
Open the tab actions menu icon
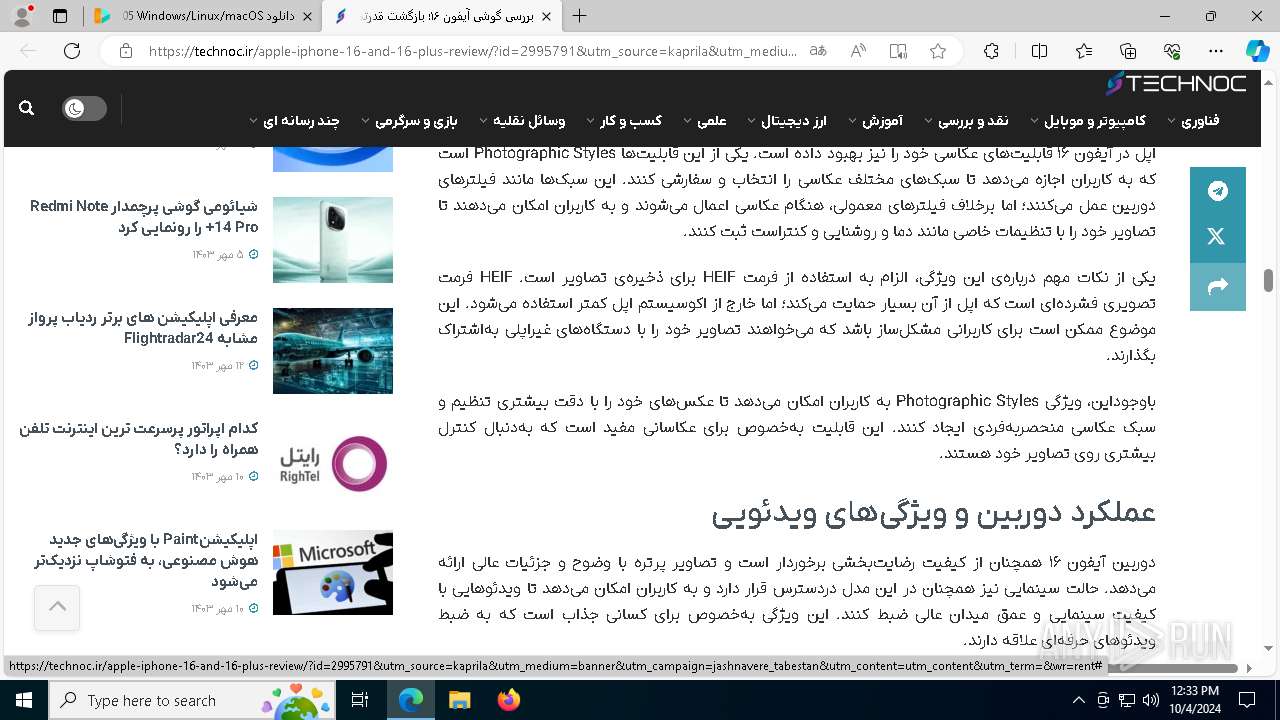pos(60,16)
